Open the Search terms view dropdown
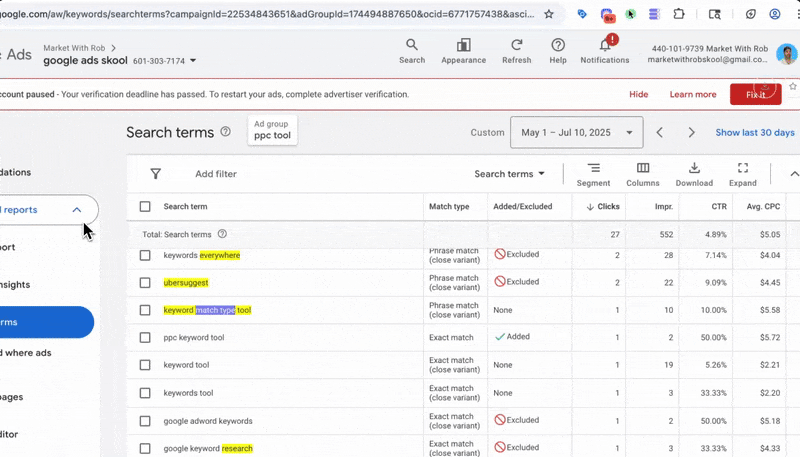Screen dimensions: 800x457 [x=509, y=174]
